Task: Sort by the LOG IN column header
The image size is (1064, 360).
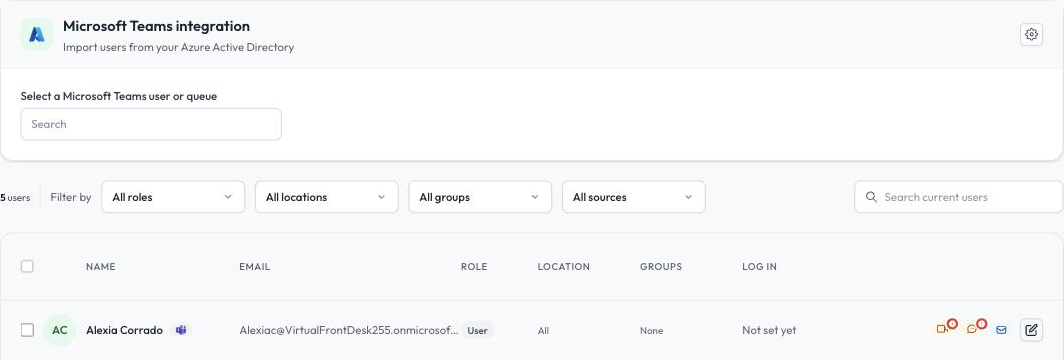Action: [759, 266]
